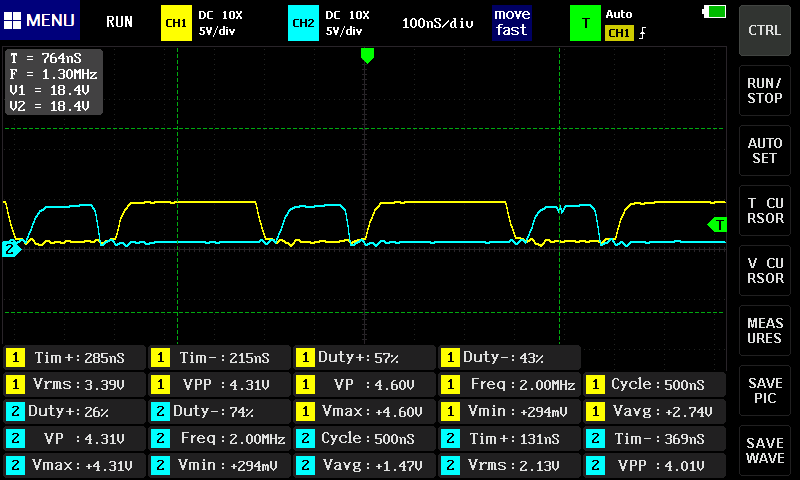Select the CH1 Vmax +4.60V measurement
The width and height of the screenshot is (800, 480).
point(364,411)
